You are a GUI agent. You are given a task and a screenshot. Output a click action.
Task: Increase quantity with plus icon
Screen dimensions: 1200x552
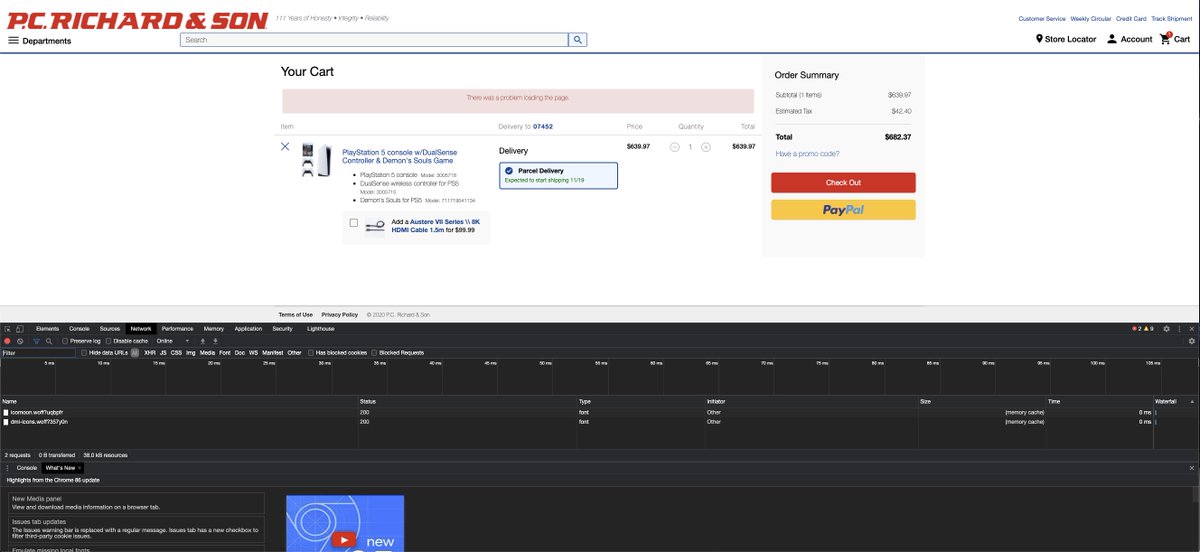[x=705, y=147]
